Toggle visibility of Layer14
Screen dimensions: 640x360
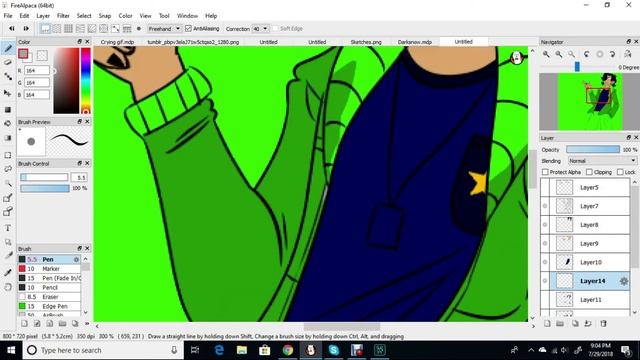[x=545, y=281]
